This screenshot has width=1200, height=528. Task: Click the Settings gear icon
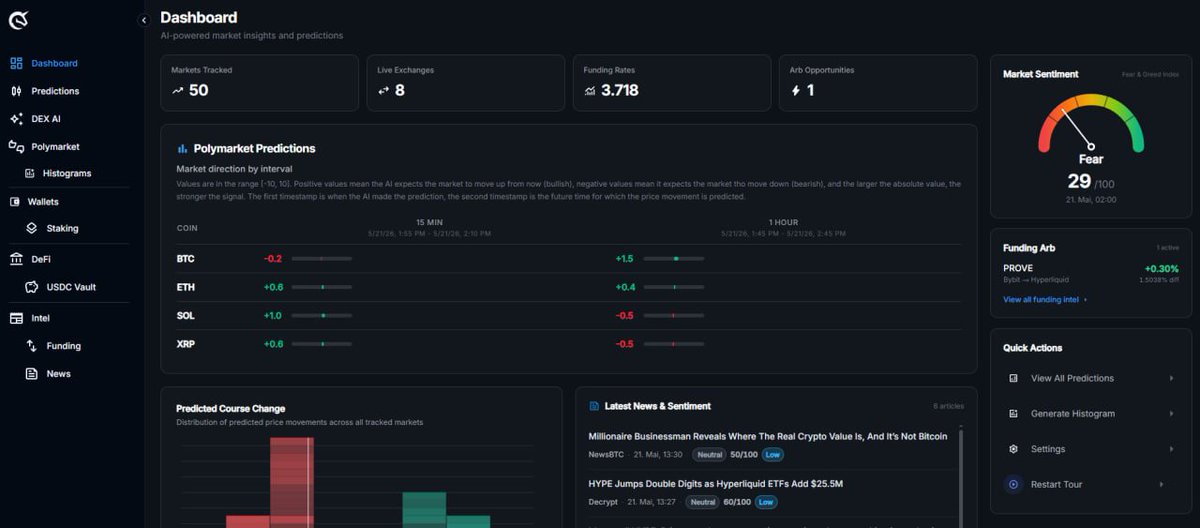coord(1013,449)
